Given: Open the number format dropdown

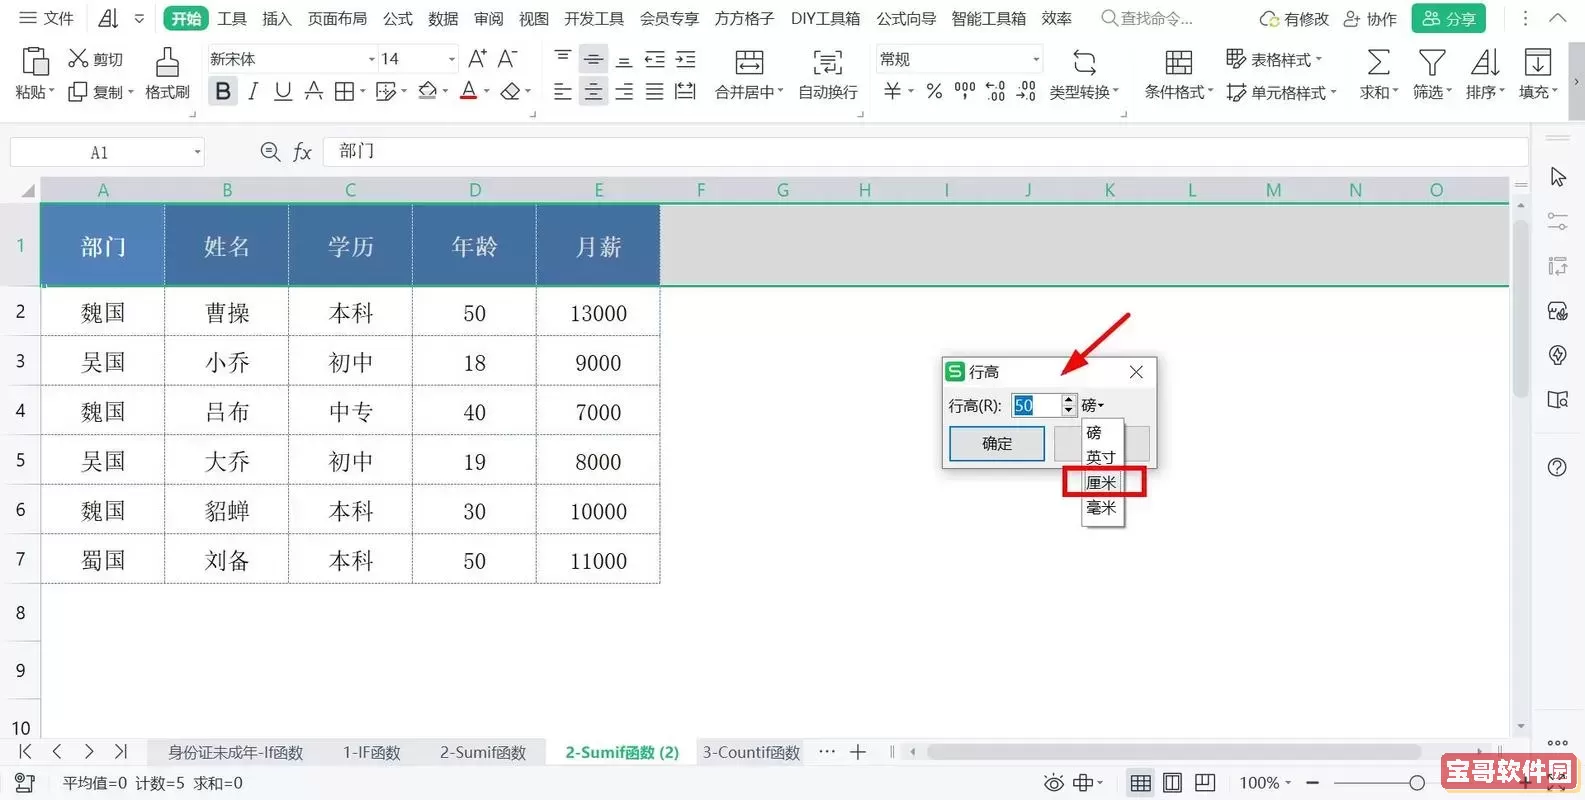Looking at the screenshot, I should point(1036,60).
